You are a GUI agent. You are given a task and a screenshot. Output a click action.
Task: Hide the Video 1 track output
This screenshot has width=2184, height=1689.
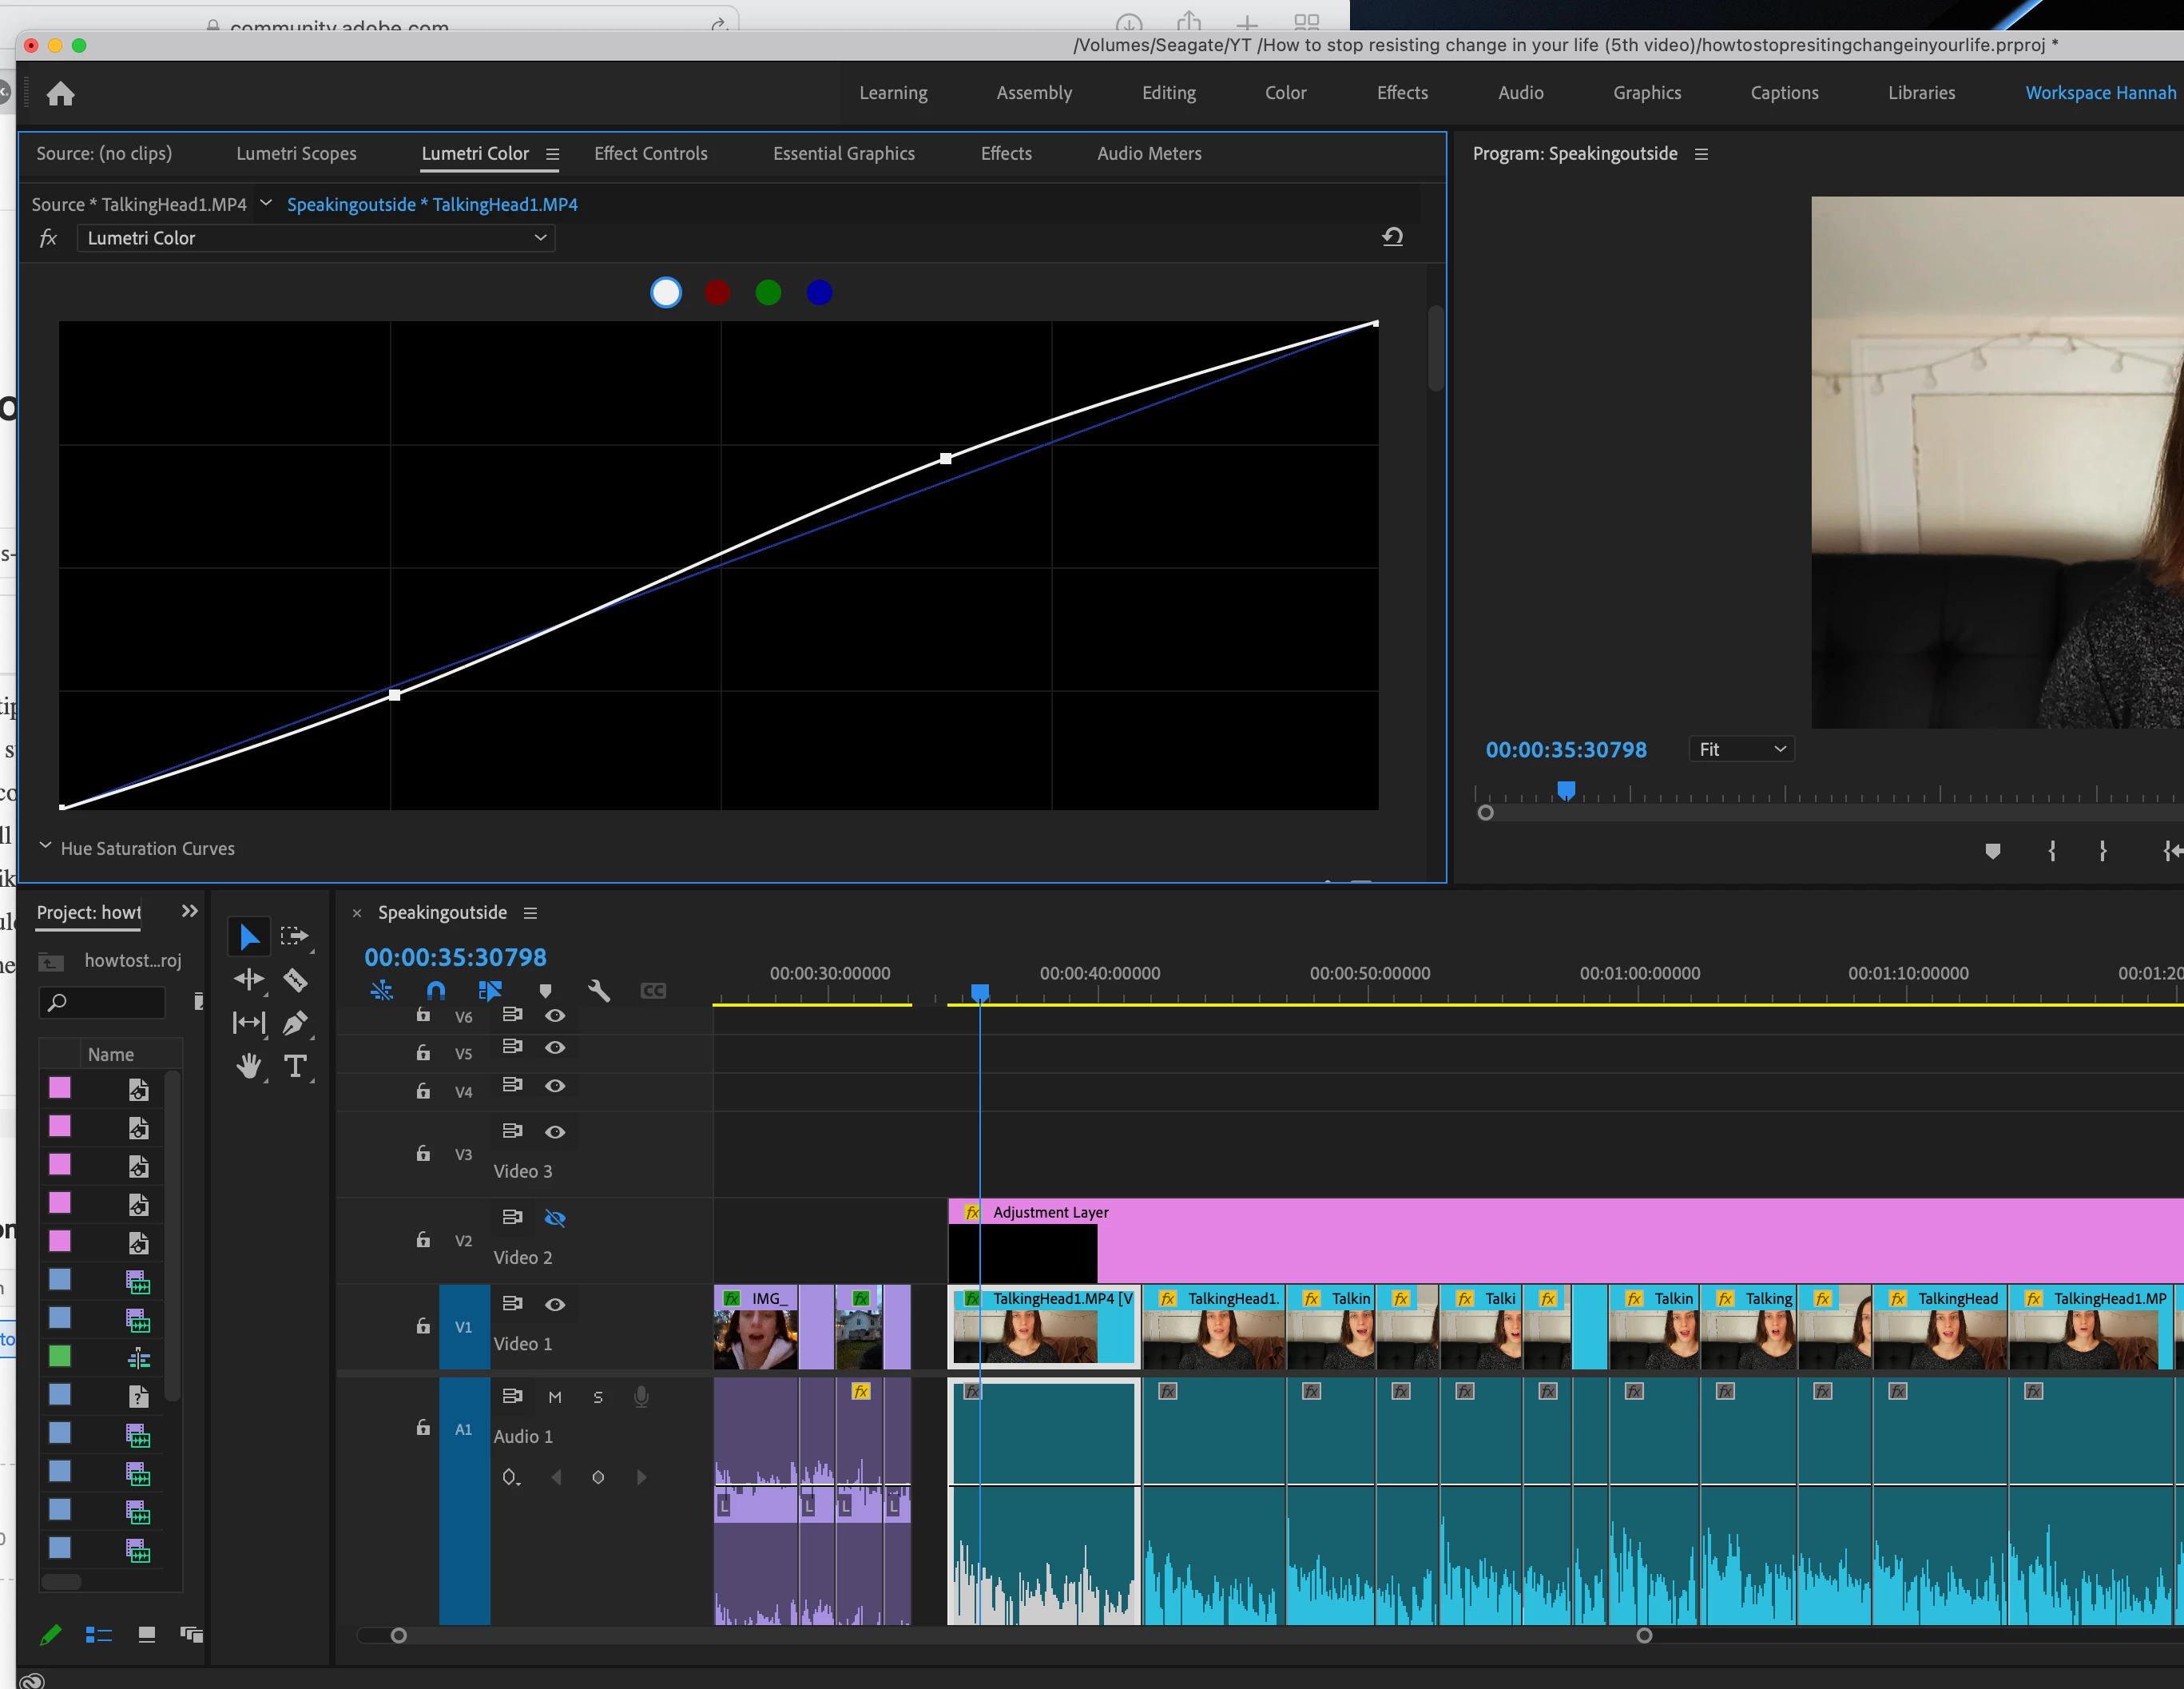click(555, 1304)
